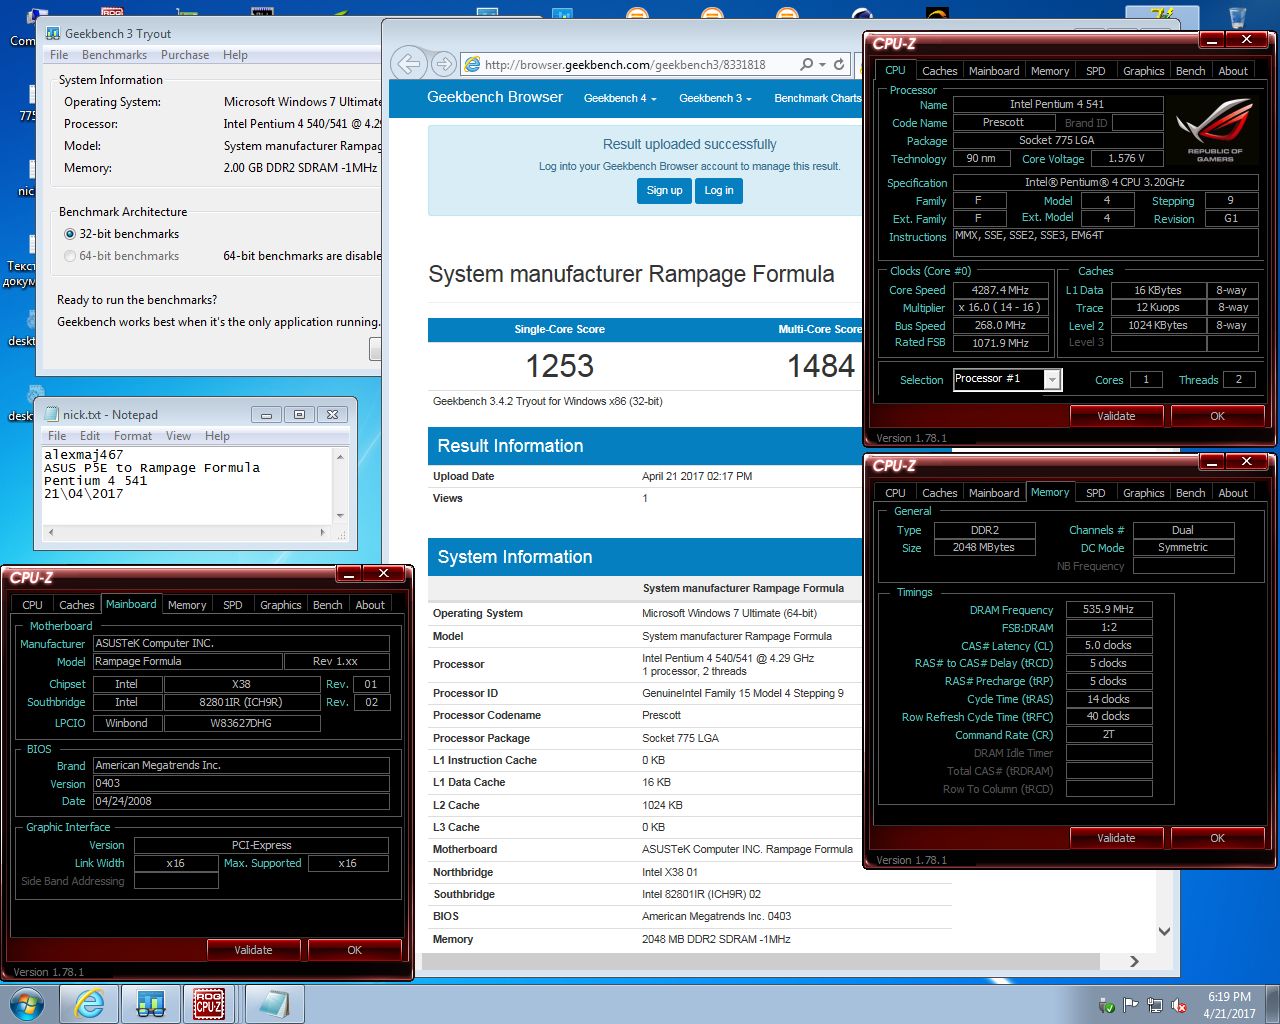
Task: Open the Processor #1 selection dropdown
Action: 1052,379
